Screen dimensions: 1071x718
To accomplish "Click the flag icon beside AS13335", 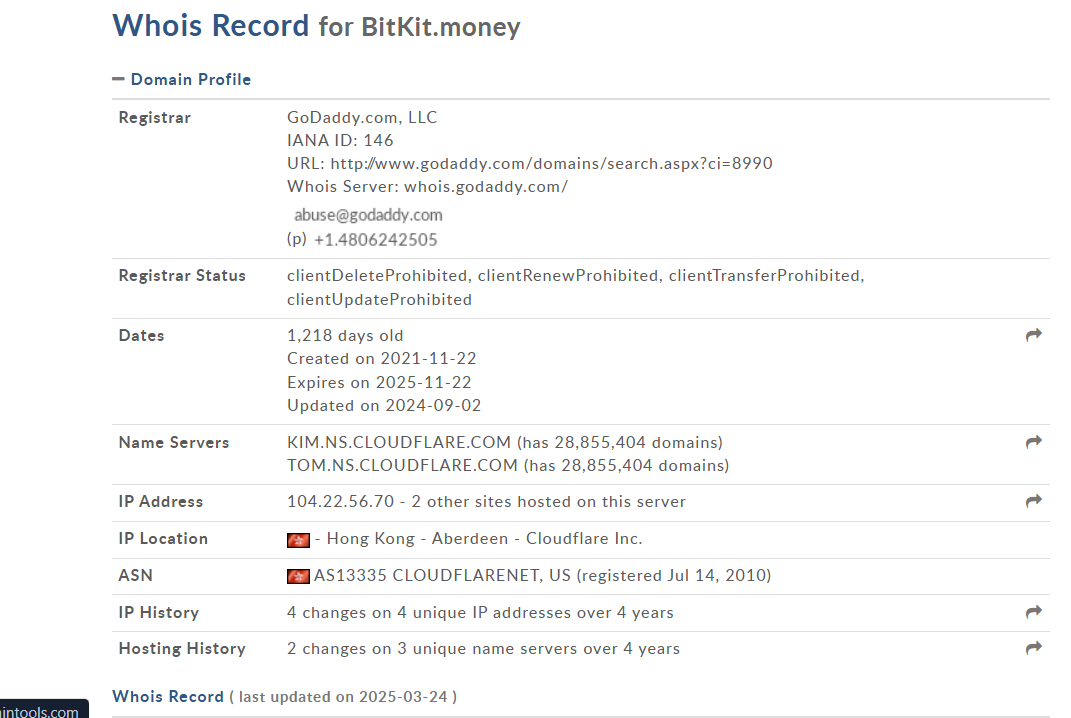I will point(298,577).
